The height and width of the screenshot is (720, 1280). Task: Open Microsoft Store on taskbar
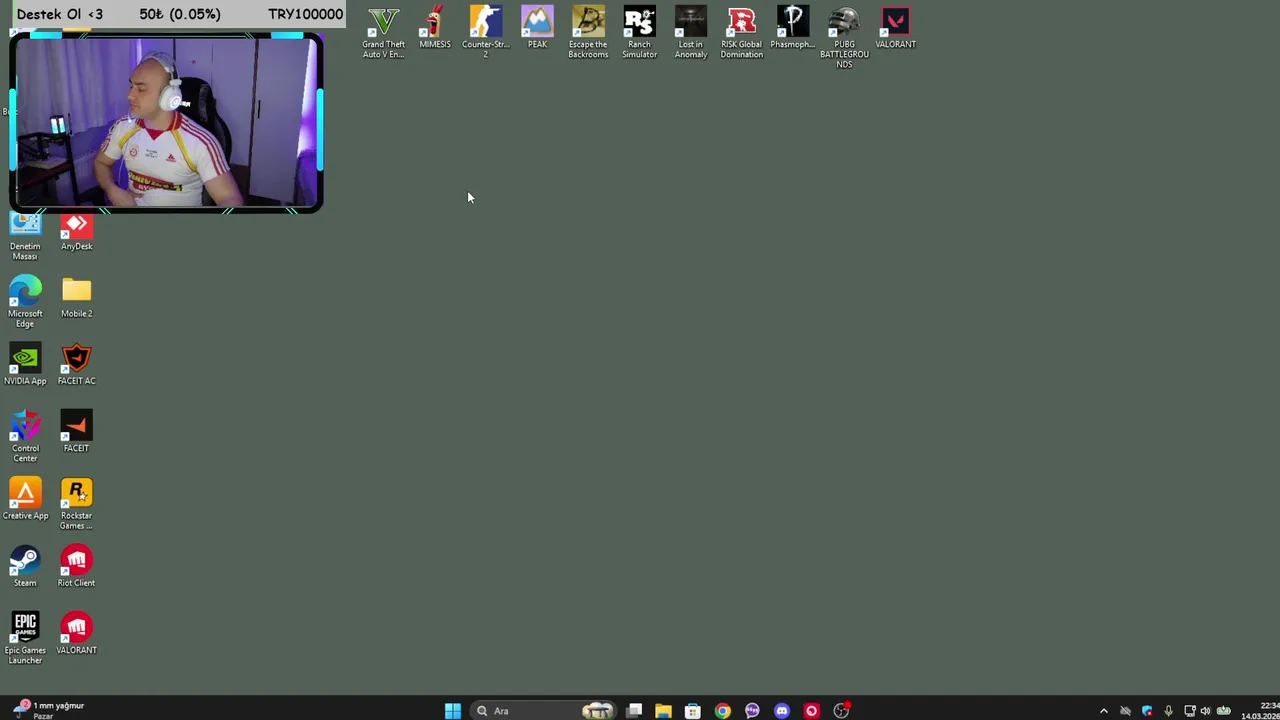coord(692,711)
